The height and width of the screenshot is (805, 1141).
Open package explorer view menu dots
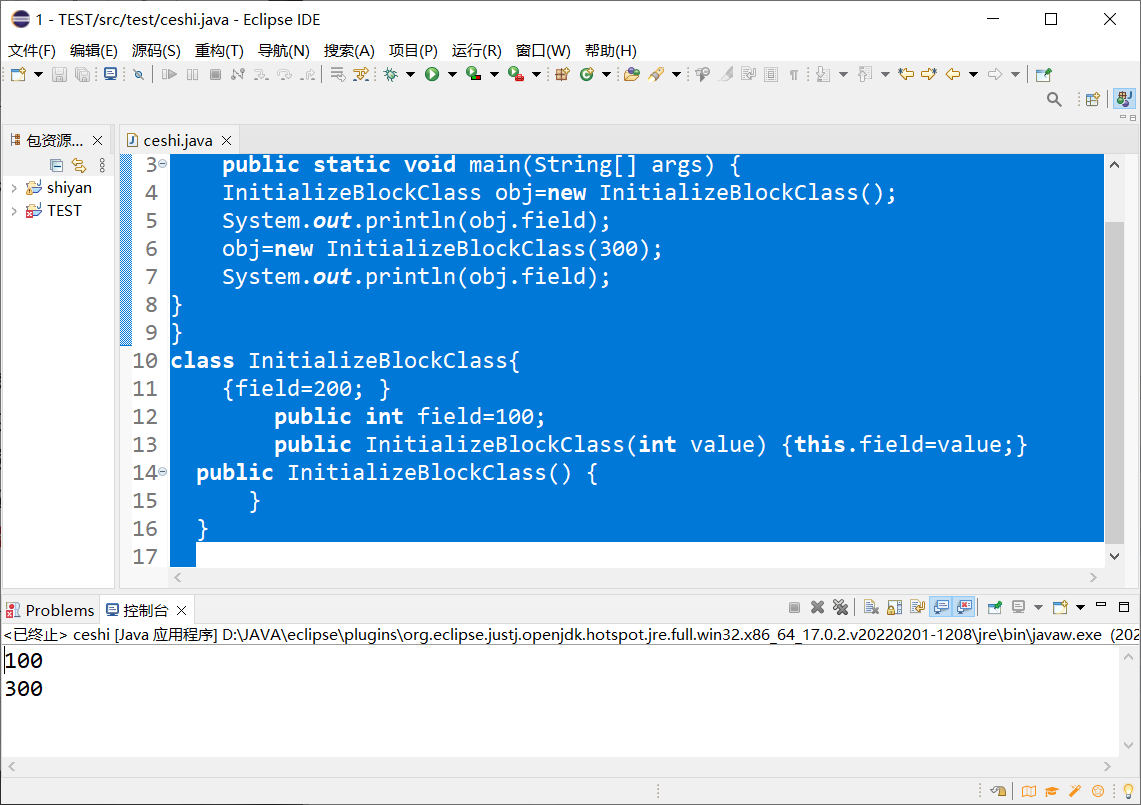point(102,166)
